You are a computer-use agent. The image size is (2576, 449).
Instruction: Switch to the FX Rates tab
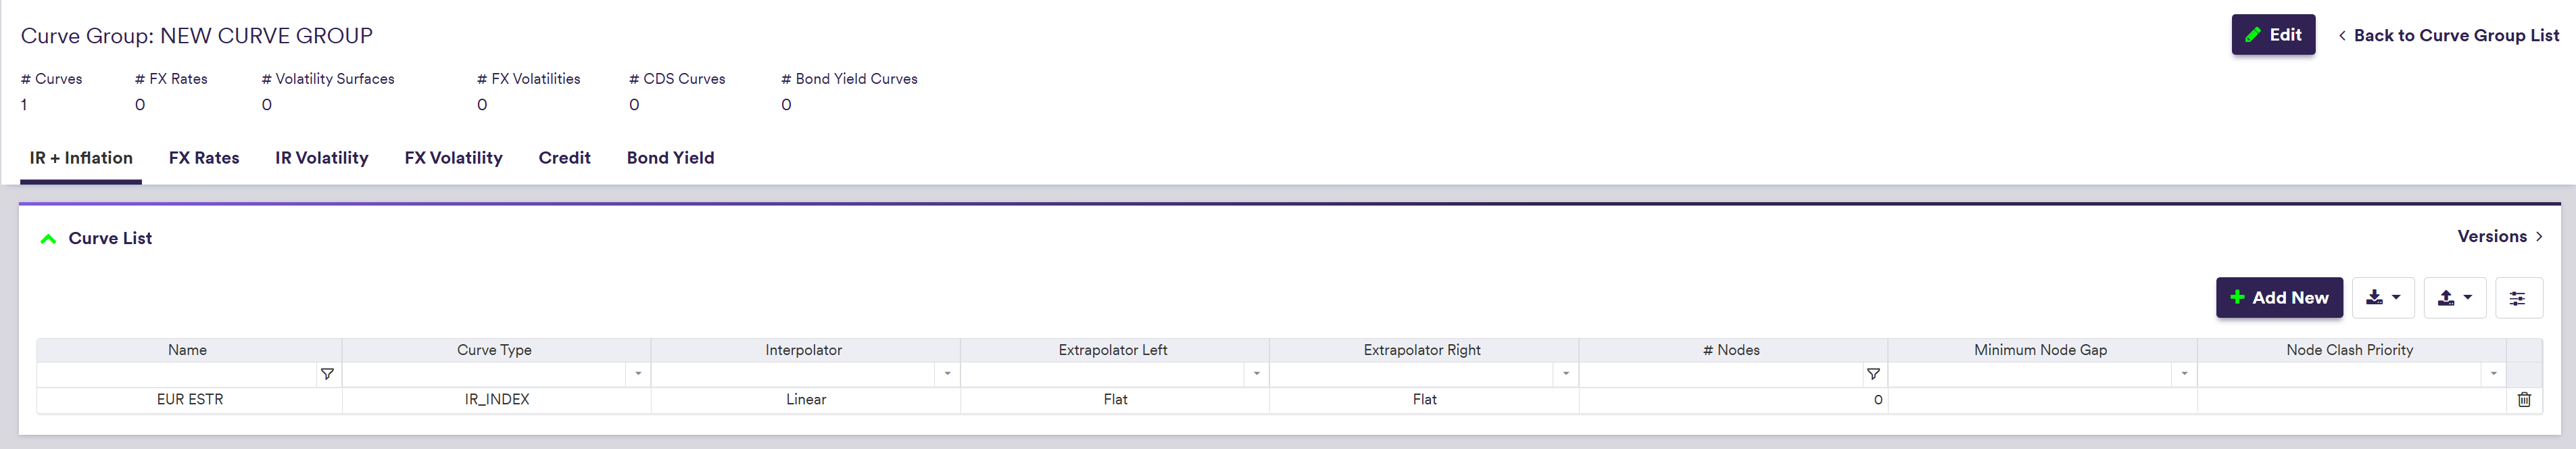[x=204, y=158]
